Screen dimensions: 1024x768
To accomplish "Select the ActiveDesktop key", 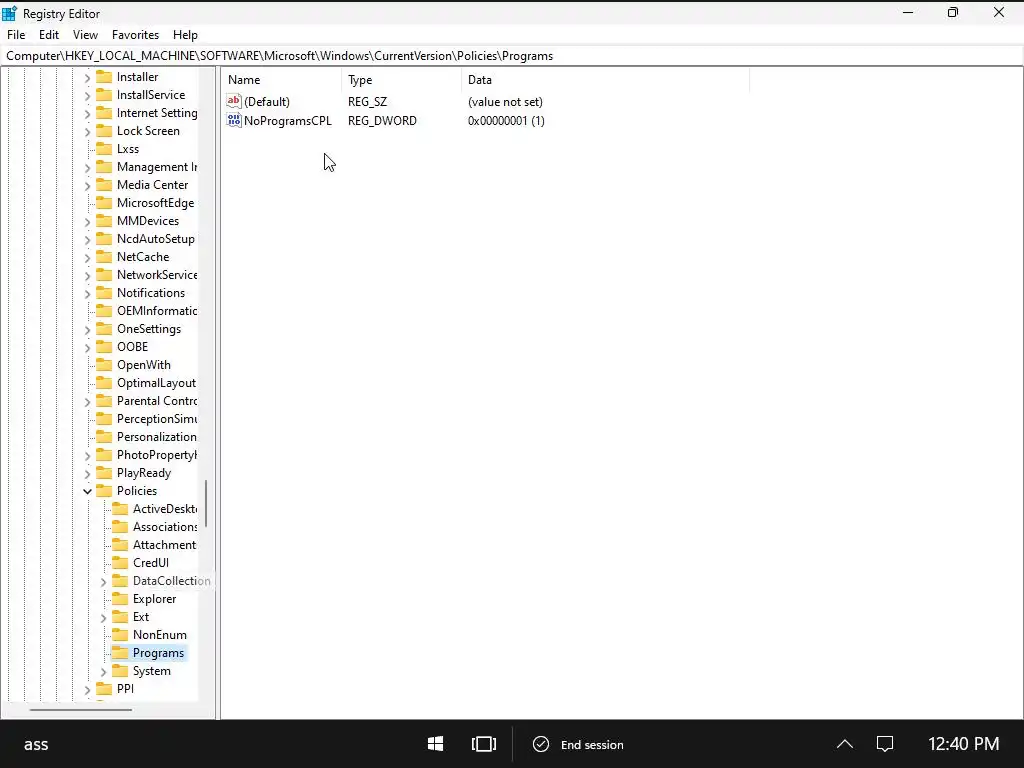I will click(x=165, y=509).
